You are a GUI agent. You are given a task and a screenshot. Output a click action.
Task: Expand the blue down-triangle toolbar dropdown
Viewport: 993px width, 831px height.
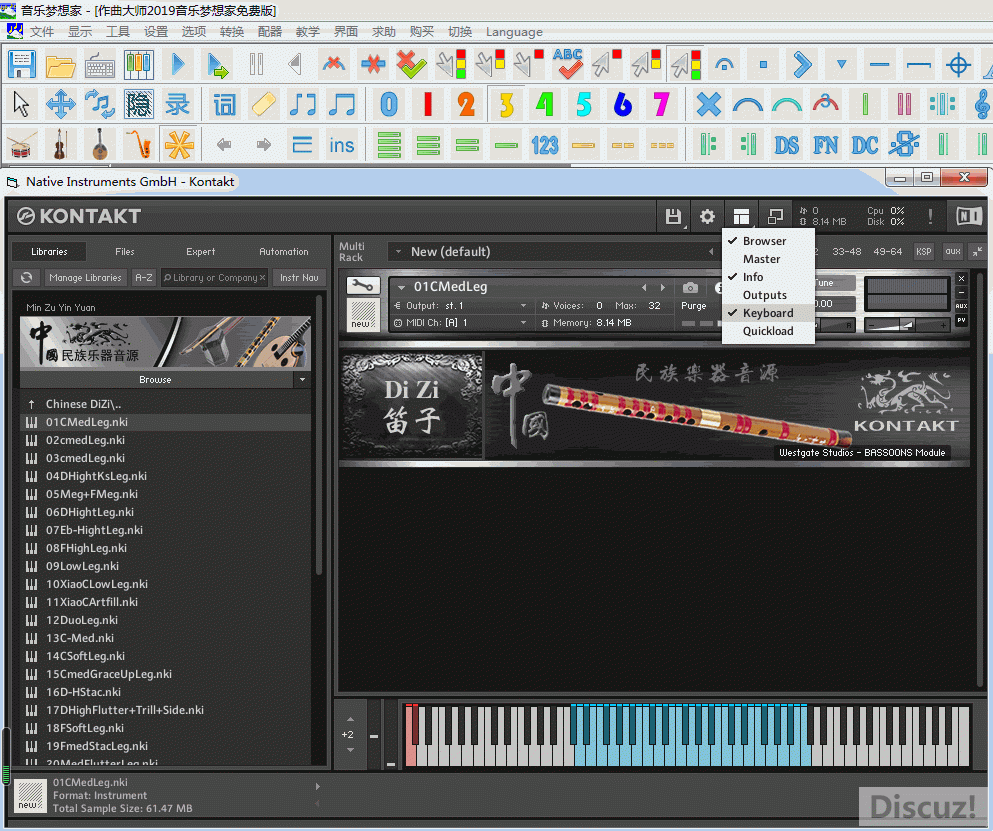tap(841, 64)
